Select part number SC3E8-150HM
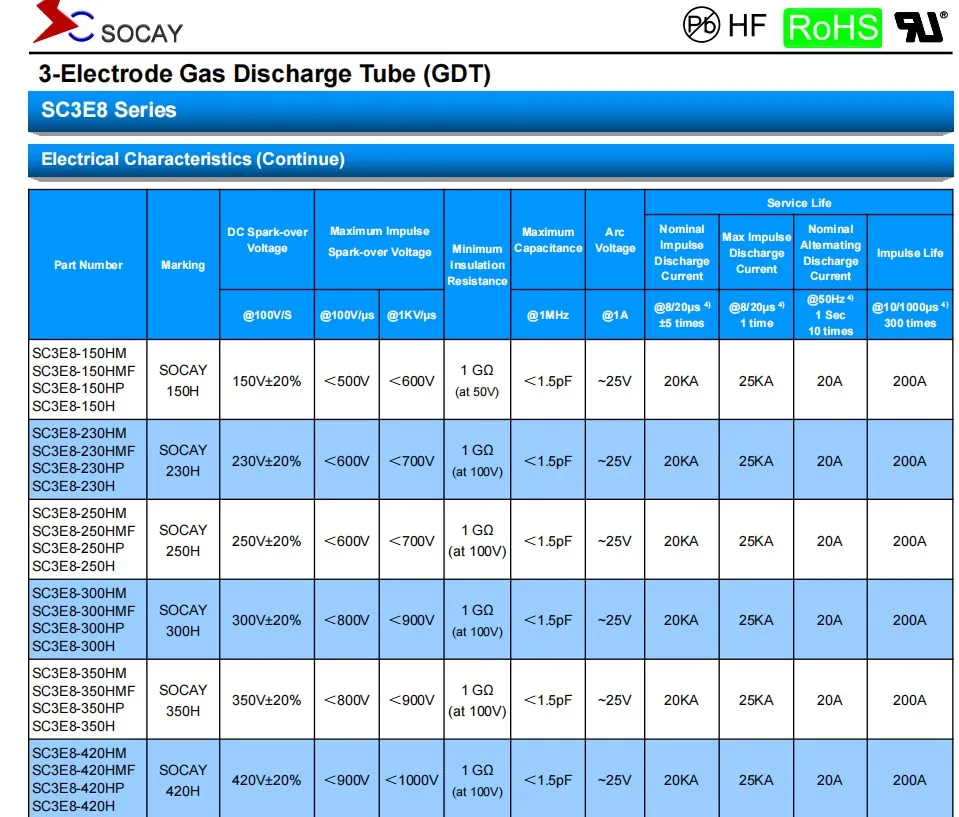The width and height of the screenshot is (959, 817). (x=80, y=353)
